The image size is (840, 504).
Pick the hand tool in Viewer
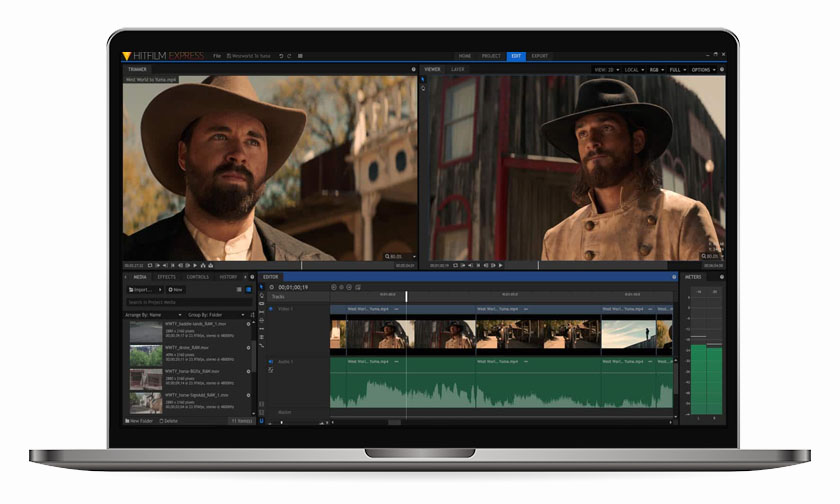(x=423, y=88)
